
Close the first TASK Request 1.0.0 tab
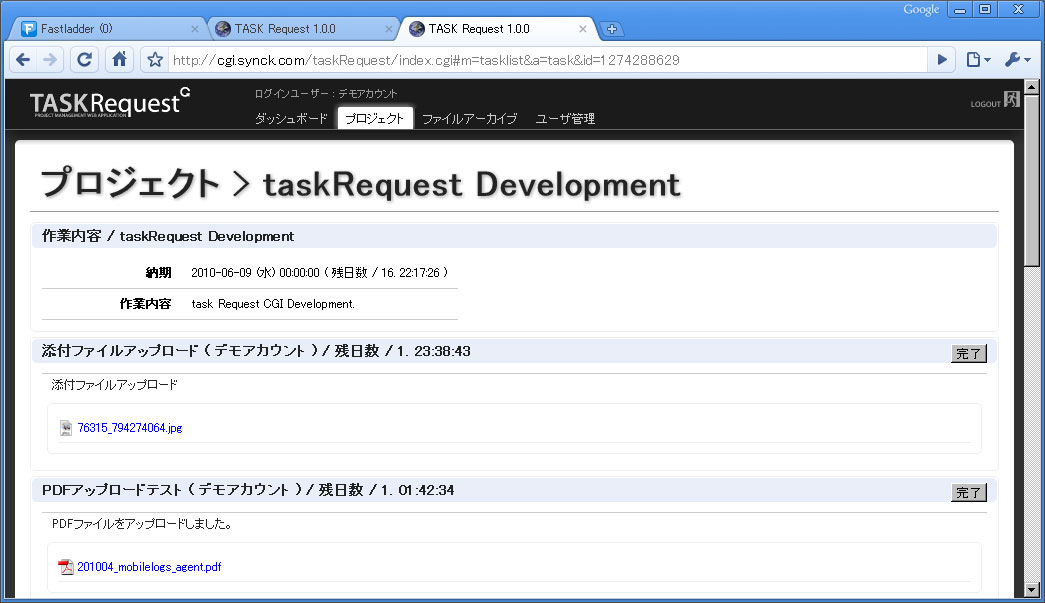click(x=389, y=29)
